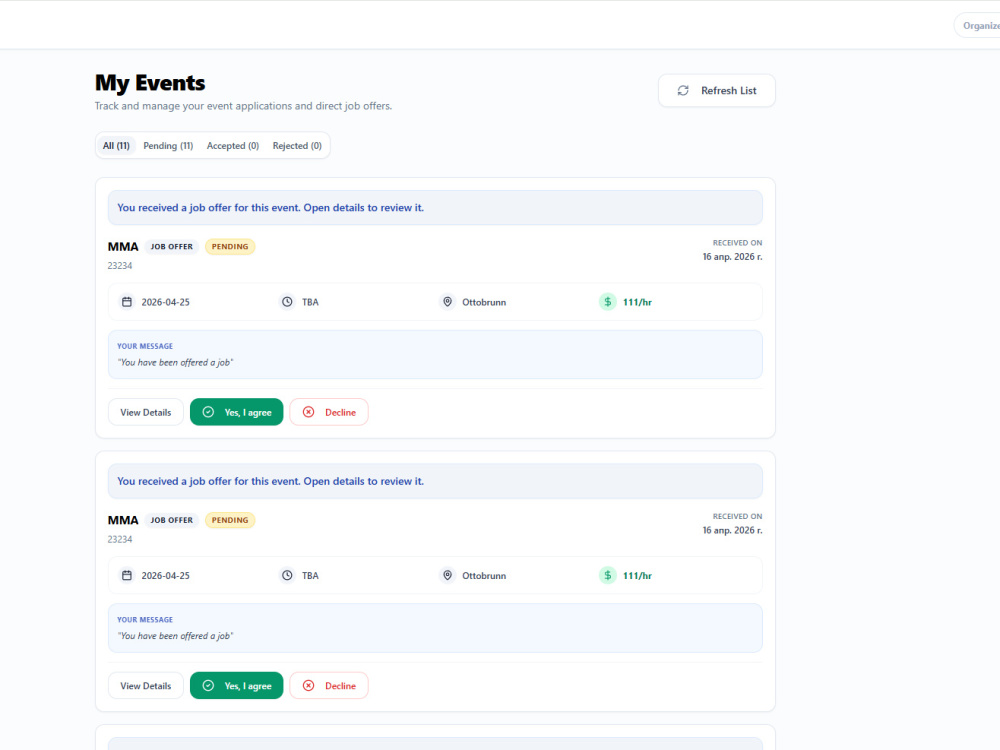
Task: Click the 23234 ID under the second MMA title
Action: (x=120, y=540)
